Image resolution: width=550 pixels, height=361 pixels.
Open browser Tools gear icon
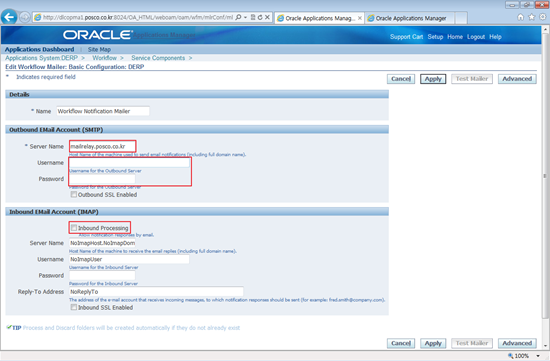(x=543, y=17)
